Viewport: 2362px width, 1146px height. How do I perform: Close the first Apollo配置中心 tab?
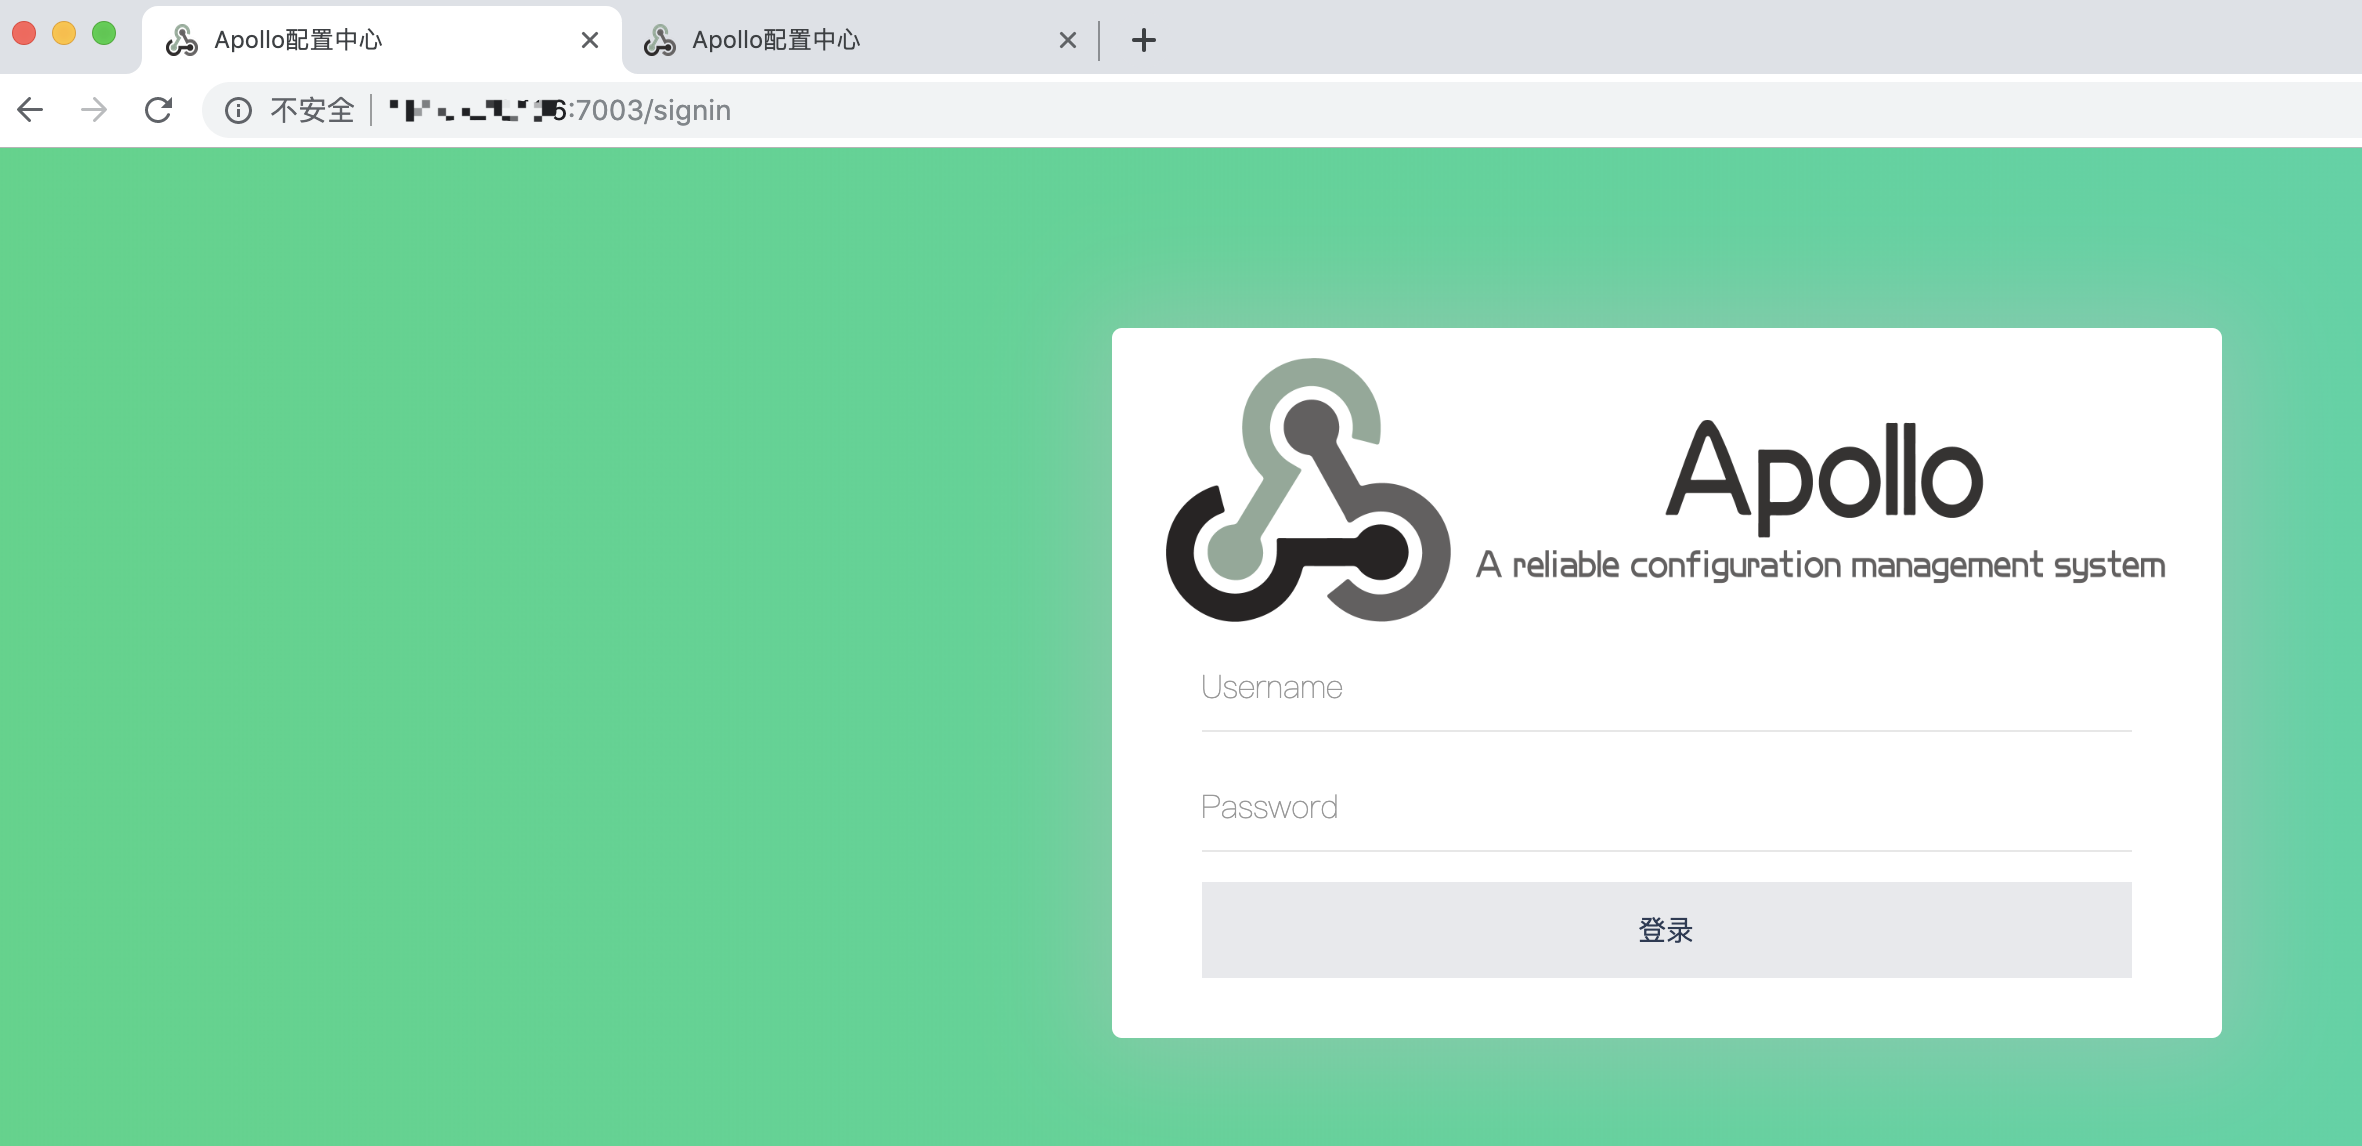click(590, 40)
